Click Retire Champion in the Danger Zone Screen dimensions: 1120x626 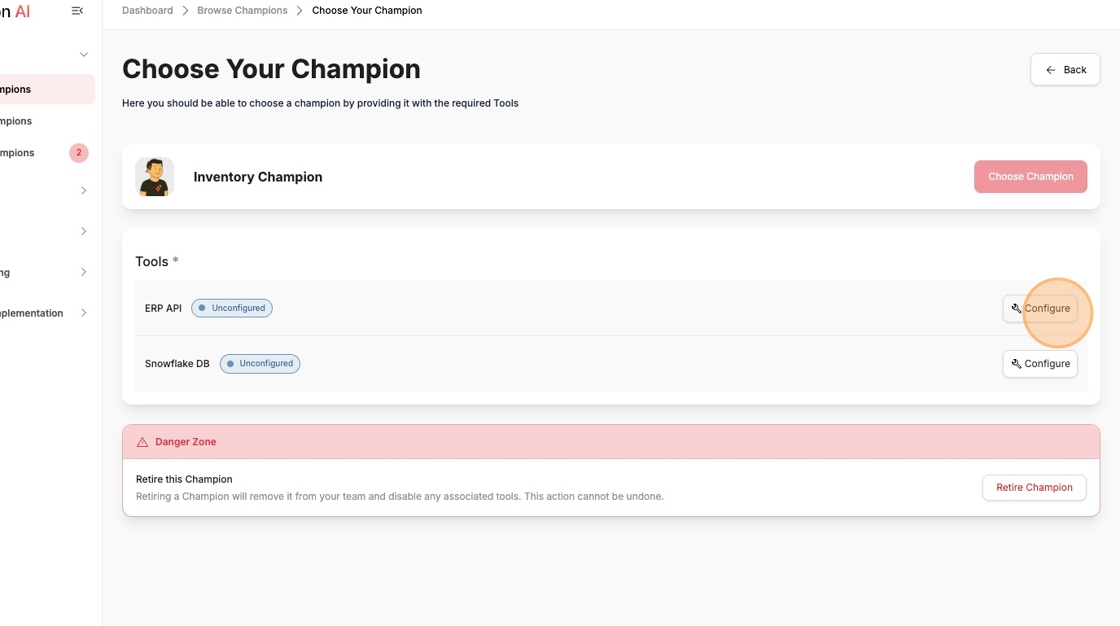click(1034, 487)
